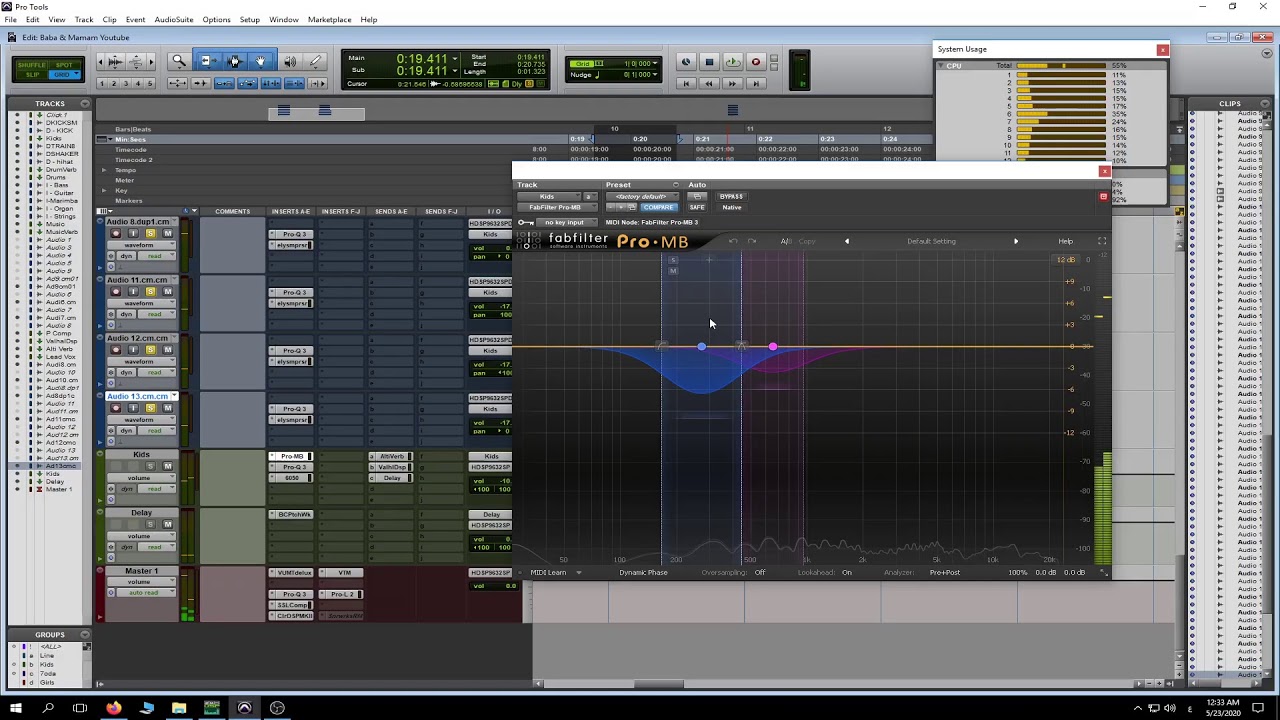Click the Undo arrow in Pro-MB
Image resolution: width=1280 pixels, height=720 pixels.
pos(733,241)
